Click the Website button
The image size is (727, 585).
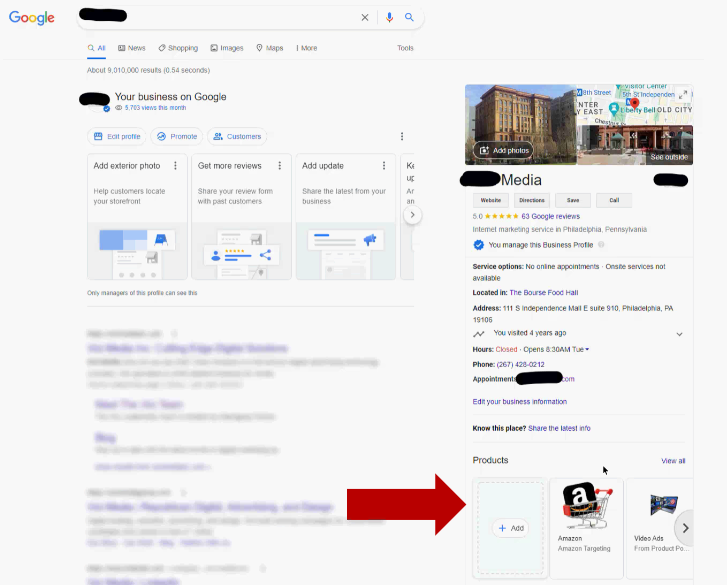point(491,200)
